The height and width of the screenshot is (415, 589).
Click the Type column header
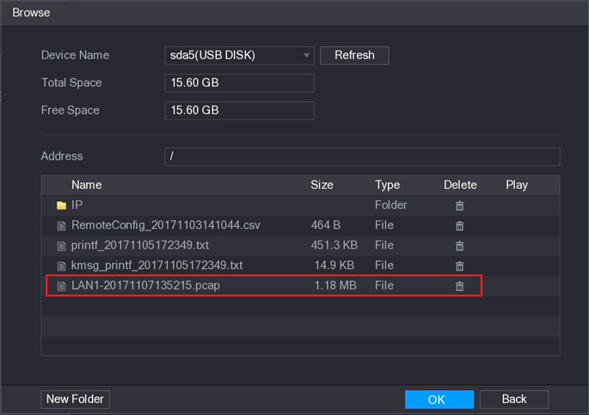[387, 185]
